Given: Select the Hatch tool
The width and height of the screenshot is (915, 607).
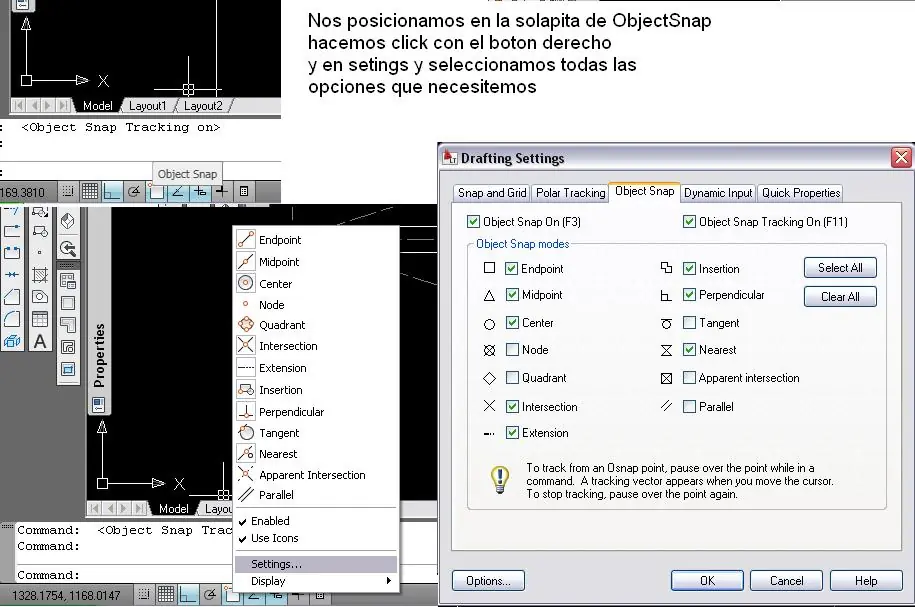Looking at the screenshot, I should coord(40,274).
